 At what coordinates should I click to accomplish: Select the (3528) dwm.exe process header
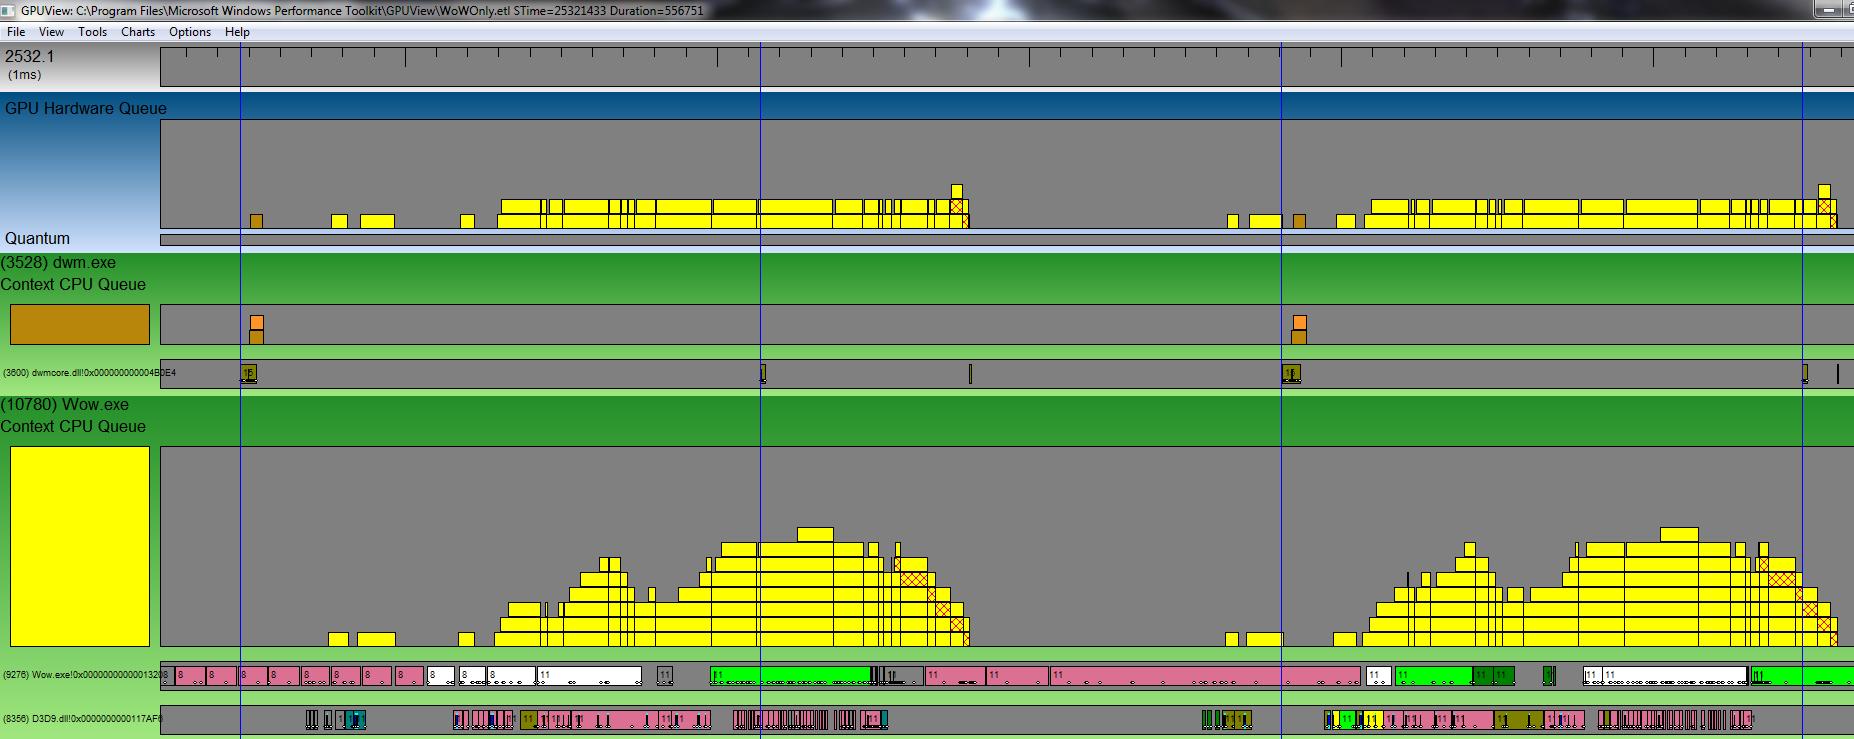[58, 263]
